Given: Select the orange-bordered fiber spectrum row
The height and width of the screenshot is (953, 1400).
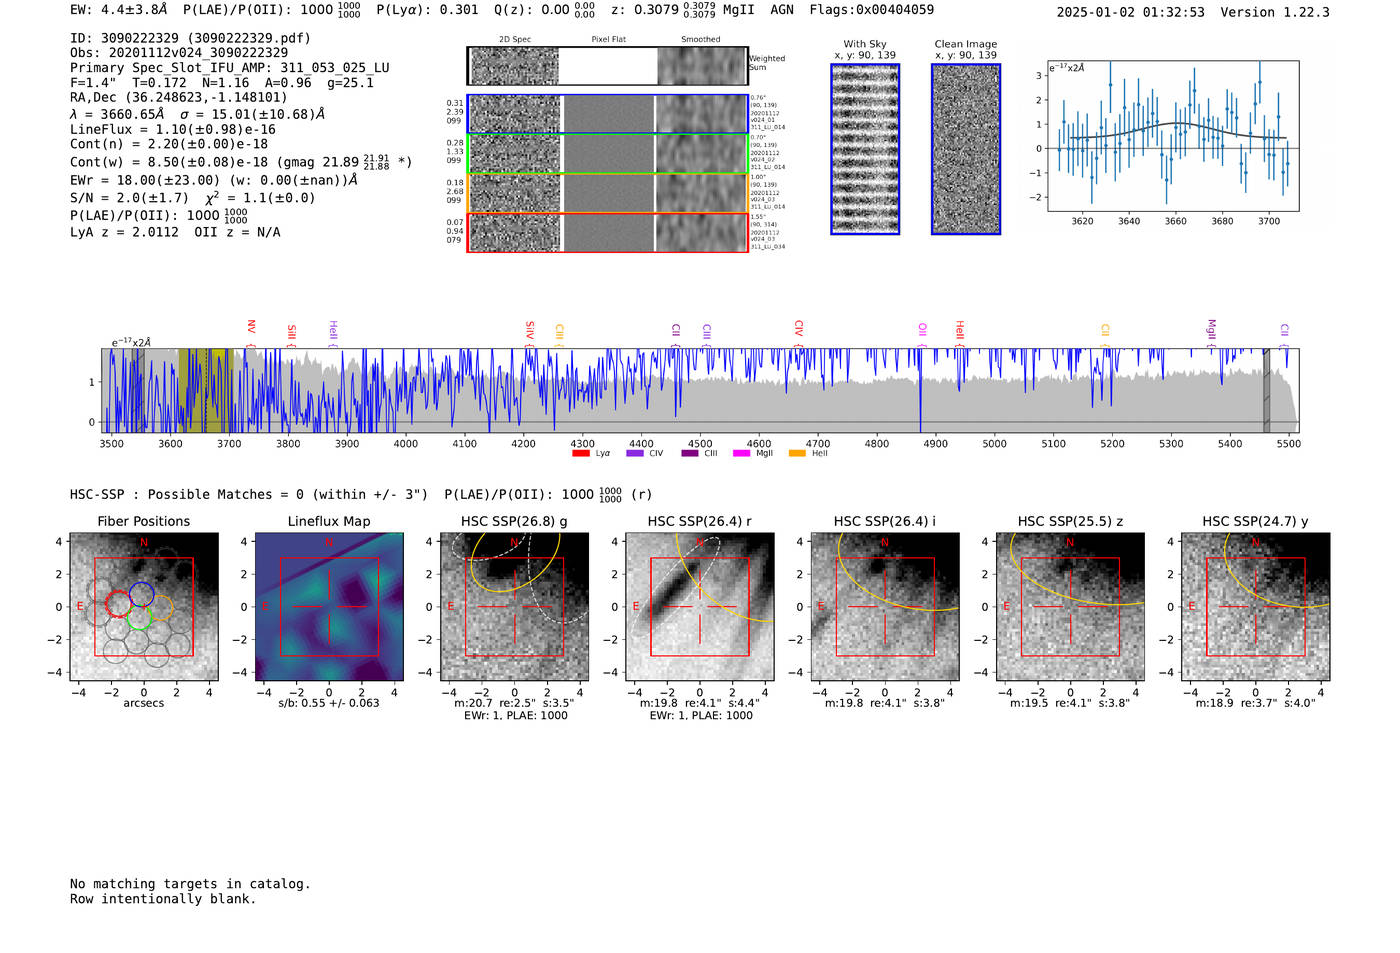Looking at the screenshot, I should (607, 193).
